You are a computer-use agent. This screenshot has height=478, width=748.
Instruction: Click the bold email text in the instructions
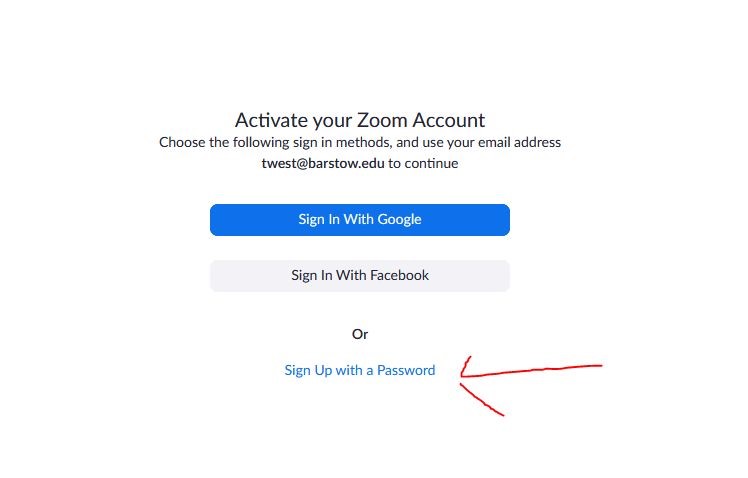(323, 163)
